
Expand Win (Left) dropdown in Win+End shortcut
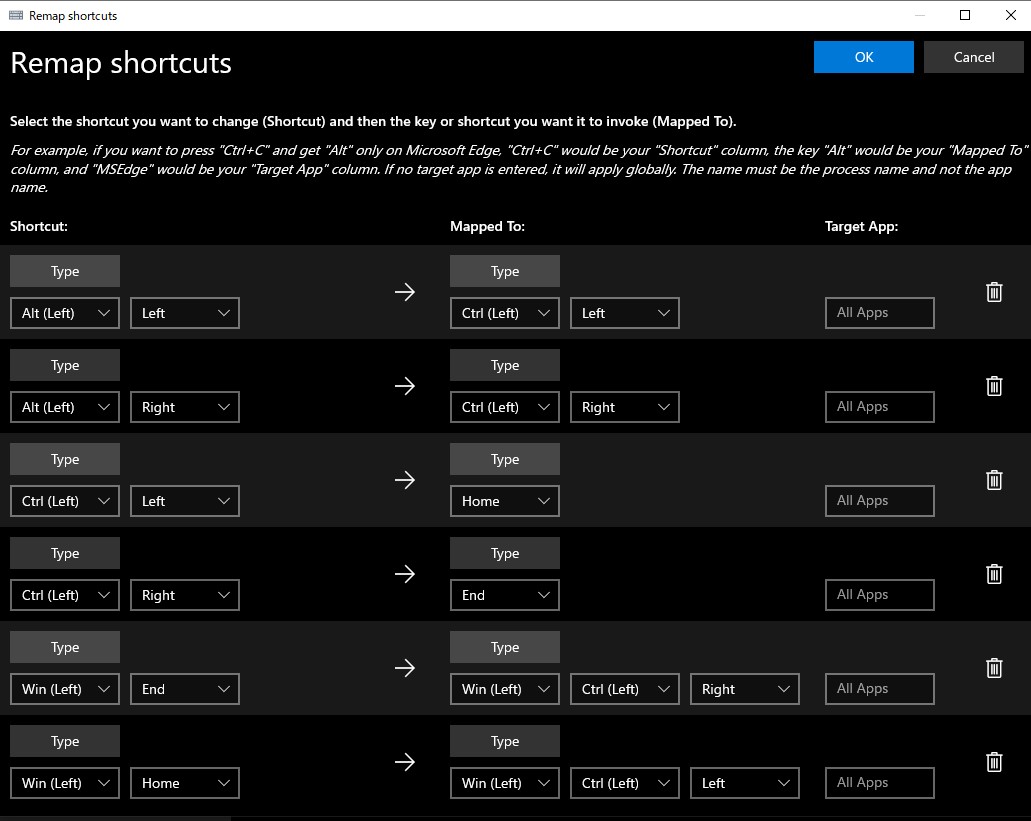pyautogui.click(x=65, y=689)
